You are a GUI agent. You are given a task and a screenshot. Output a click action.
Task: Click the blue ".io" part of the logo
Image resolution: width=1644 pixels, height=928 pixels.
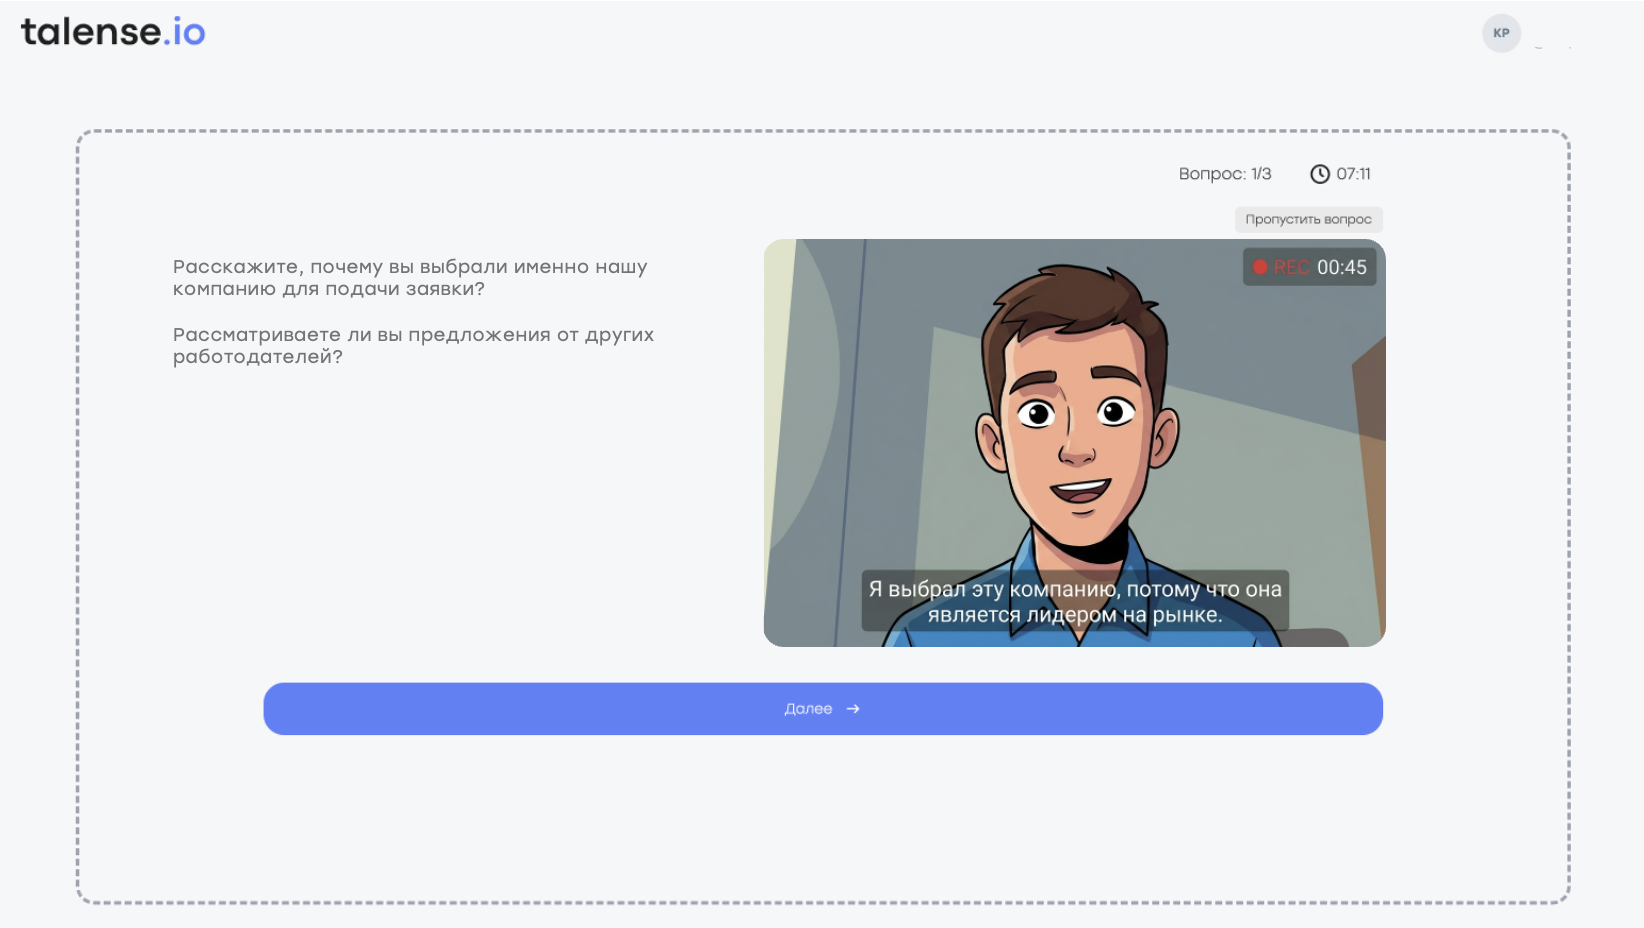tap(186, 32)
